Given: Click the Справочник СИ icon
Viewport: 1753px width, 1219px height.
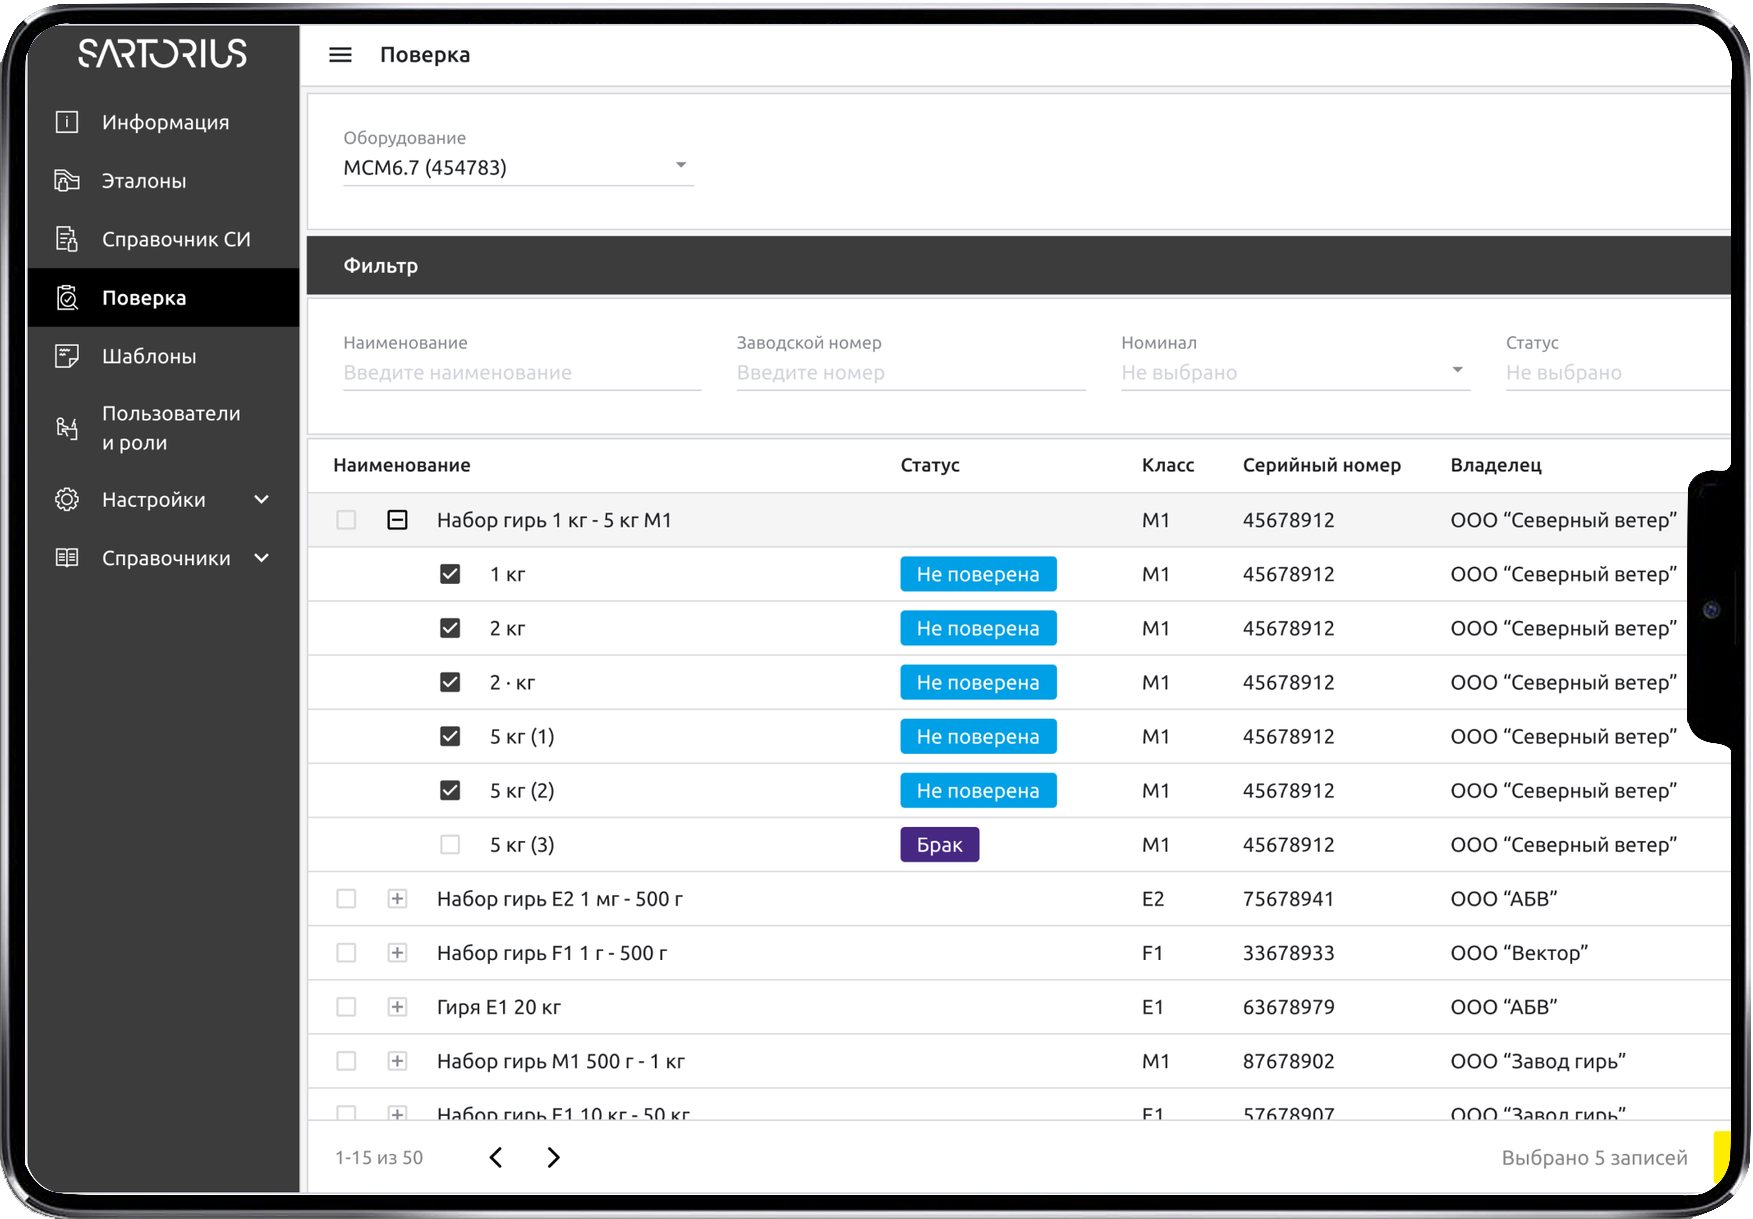Looking at the screenshot, I should point(67,239).
